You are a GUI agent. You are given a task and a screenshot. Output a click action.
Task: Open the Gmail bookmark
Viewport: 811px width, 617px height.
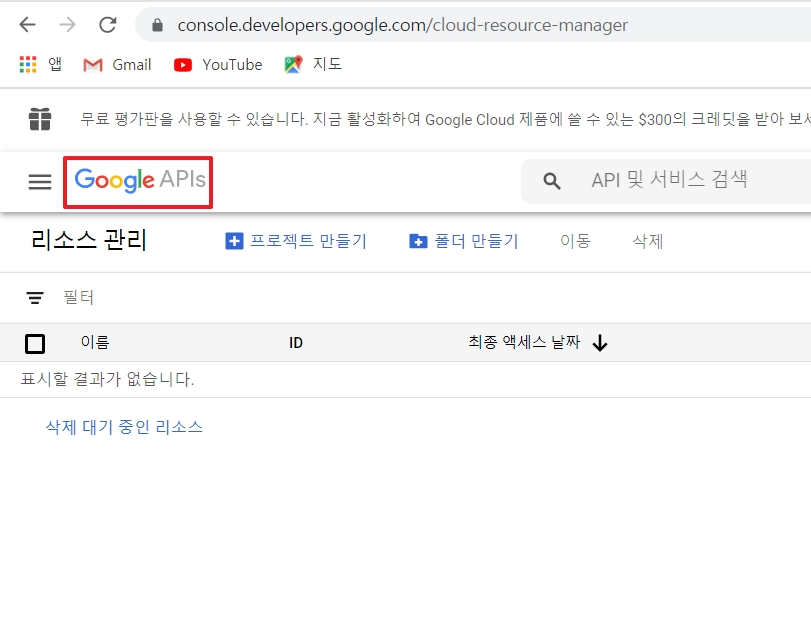click(117, 65)
